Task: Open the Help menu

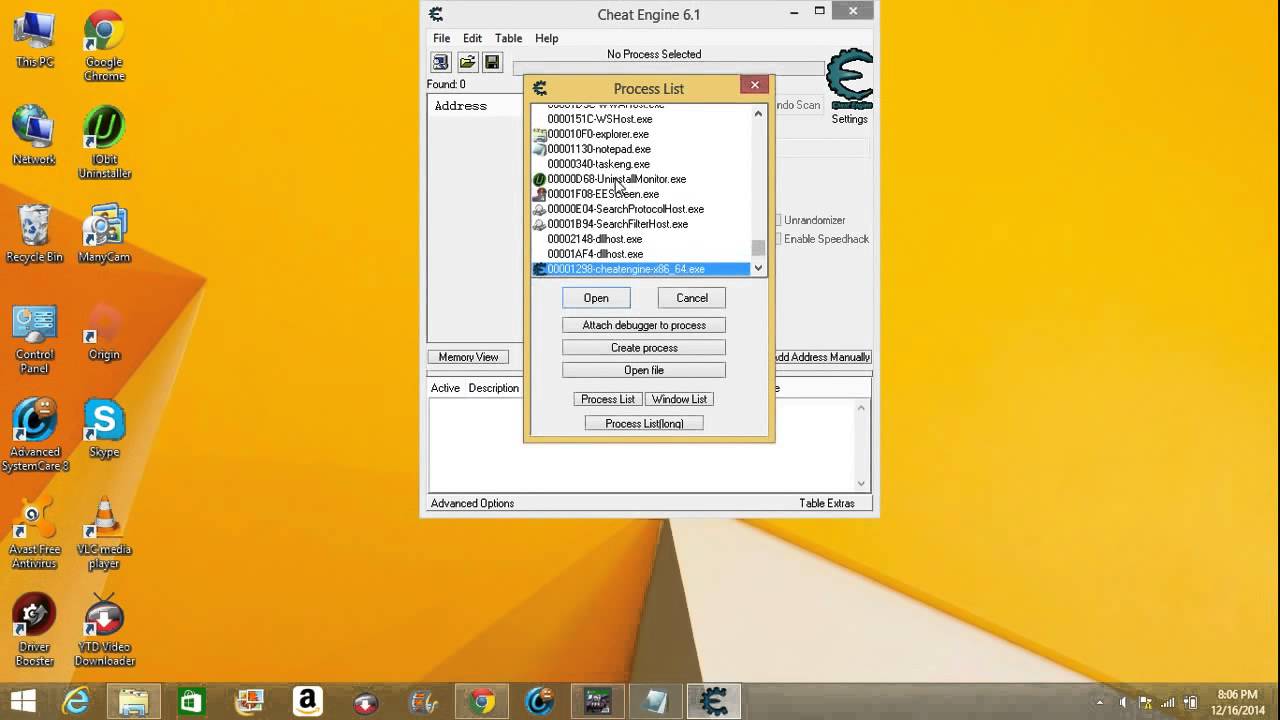Action: click(546, 38)
